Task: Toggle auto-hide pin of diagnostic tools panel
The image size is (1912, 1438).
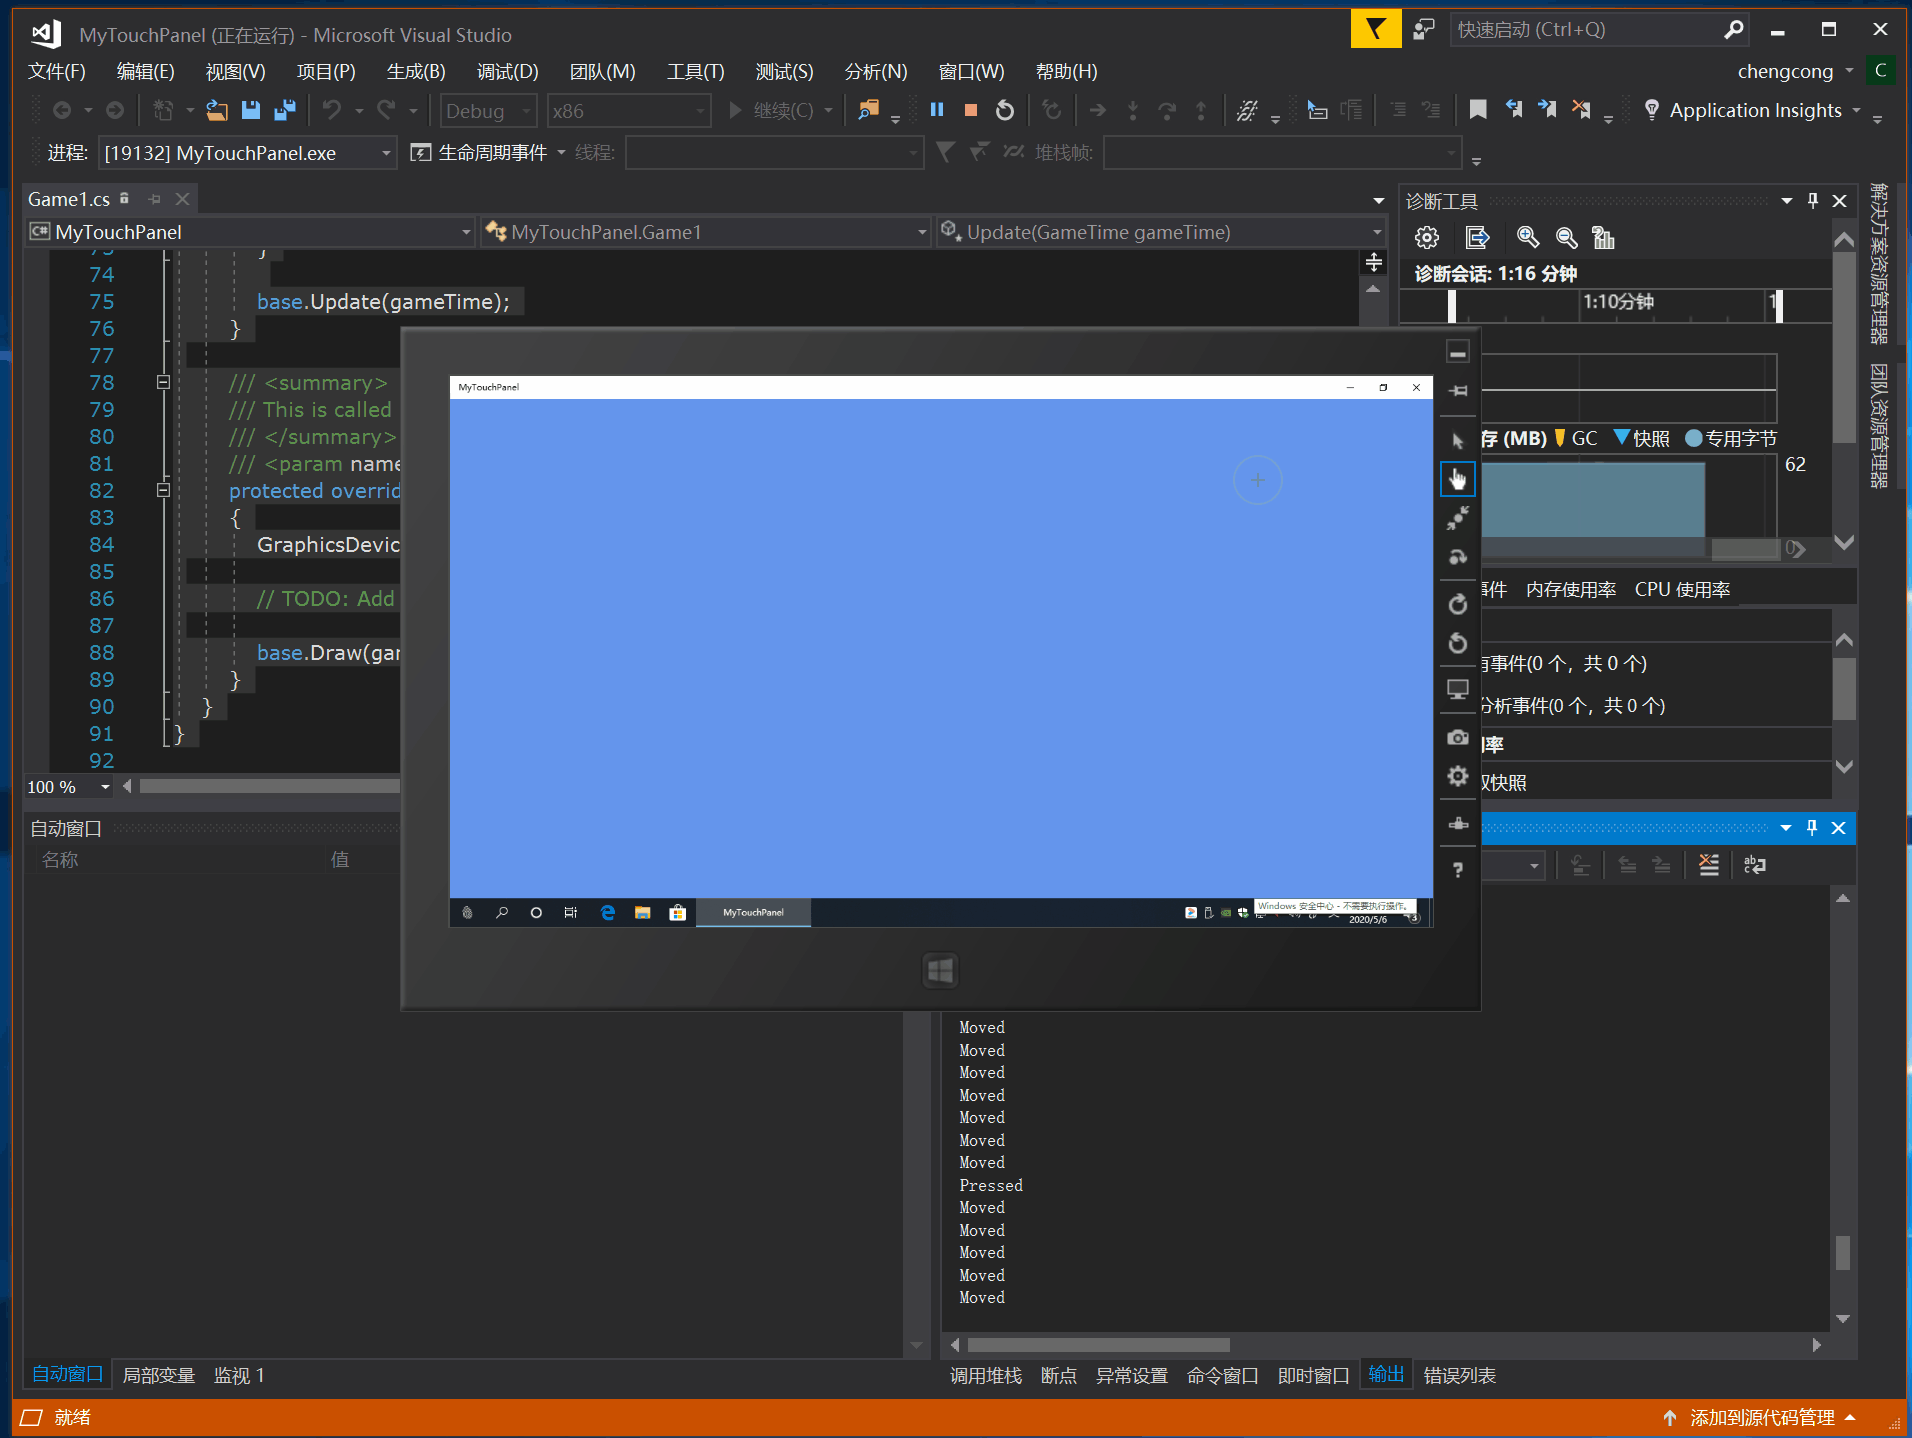Action: tap(1813, 201)
